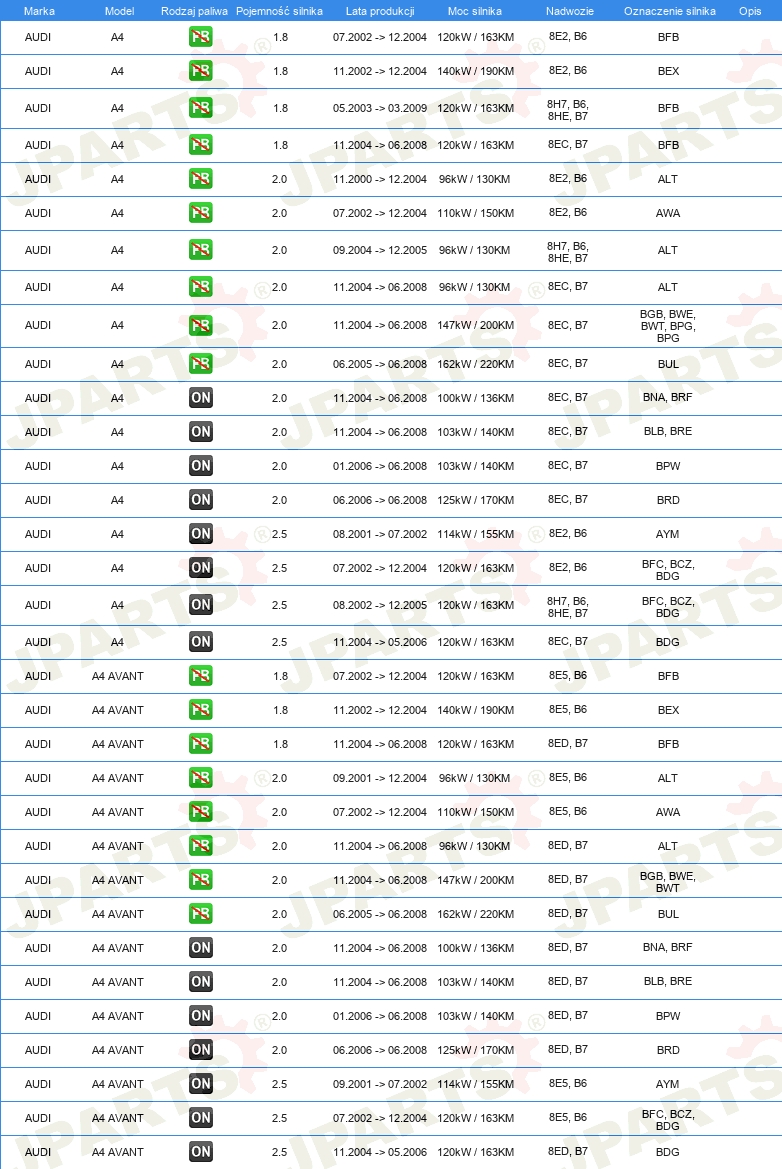The height and width of the screenshot is (1169, 782).
Task: Click the petrol icon in the A4 AVANT BGB, BWE, BWT row
Action: point(201,880)
